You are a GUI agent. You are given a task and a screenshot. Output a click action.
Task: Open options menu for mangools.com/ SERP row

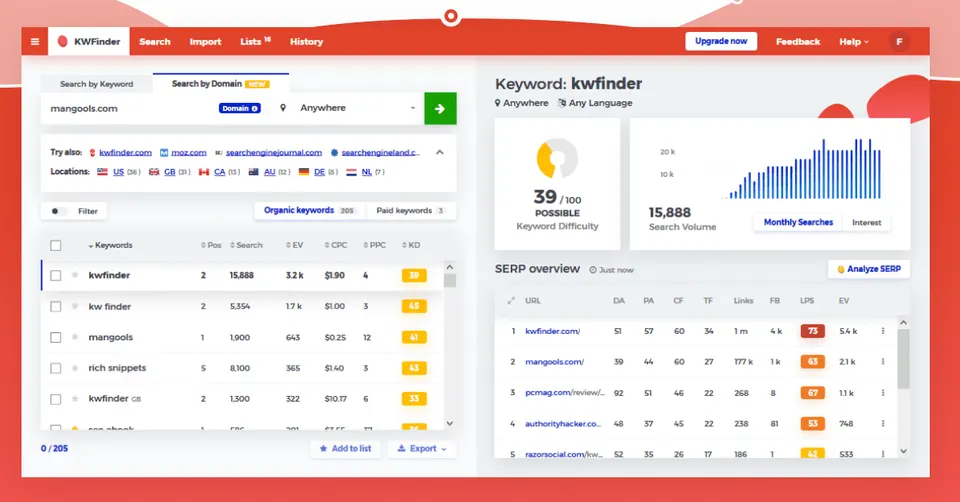point(883,362)
